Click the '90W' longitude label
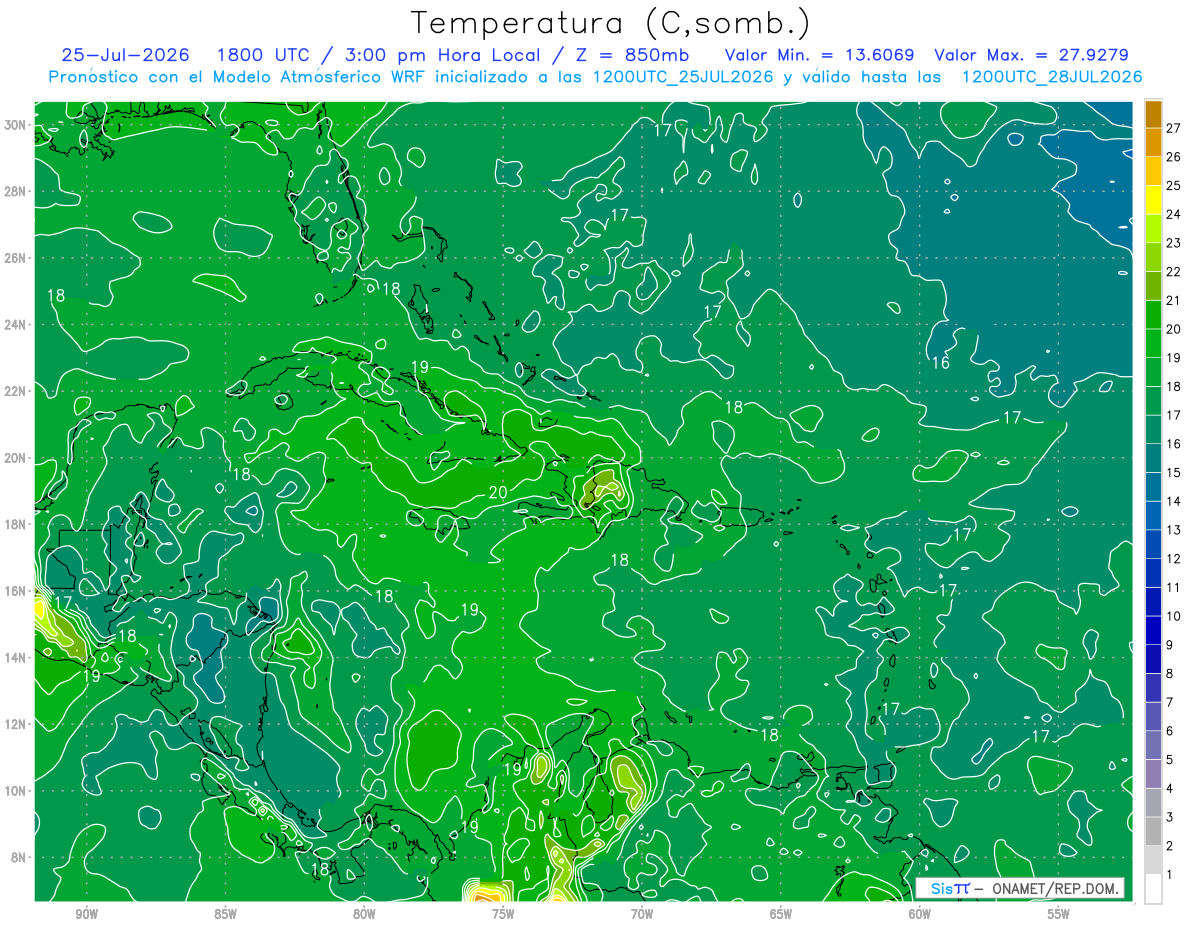Viewport: 1200px width, 927px height. click(87, 915)
